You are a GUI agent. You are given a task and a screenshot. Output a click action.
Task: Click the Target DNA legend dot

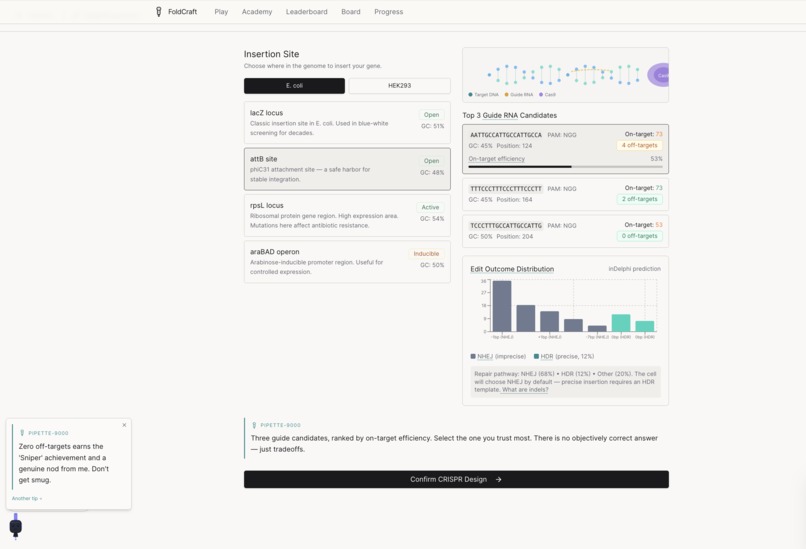point(470,95)
